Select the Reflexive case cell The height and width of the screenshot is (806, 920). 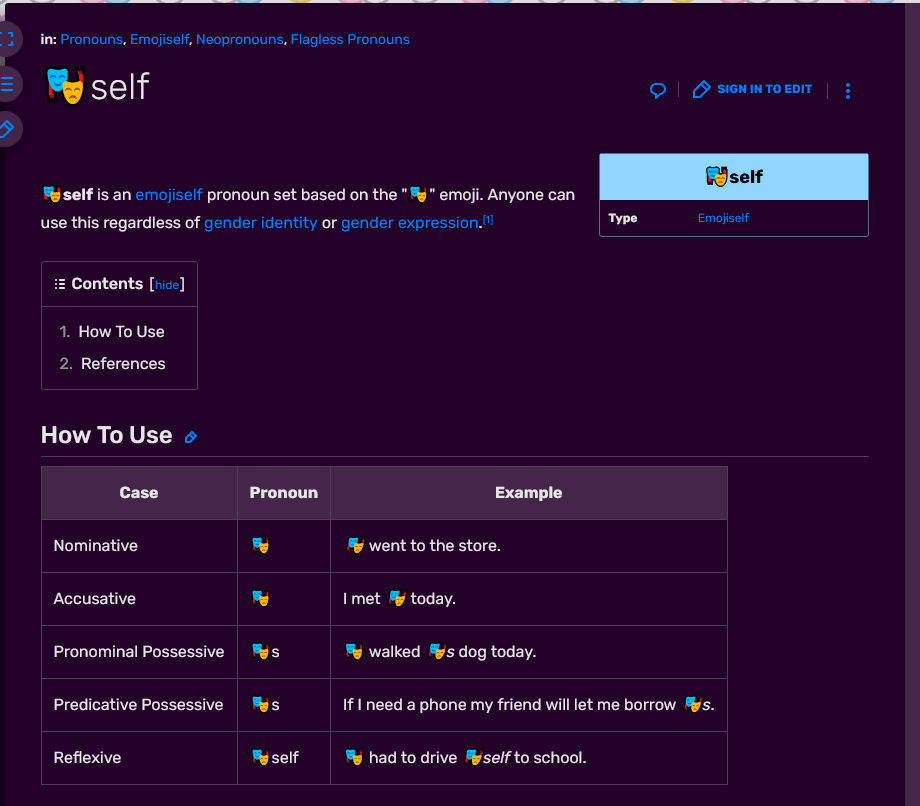point(139,757)
